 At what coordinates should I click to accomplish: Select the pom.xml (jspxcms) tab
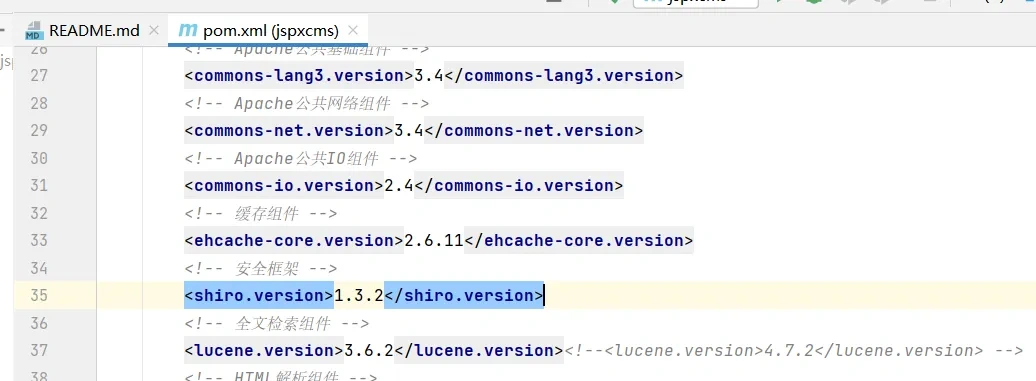(271, 30)
